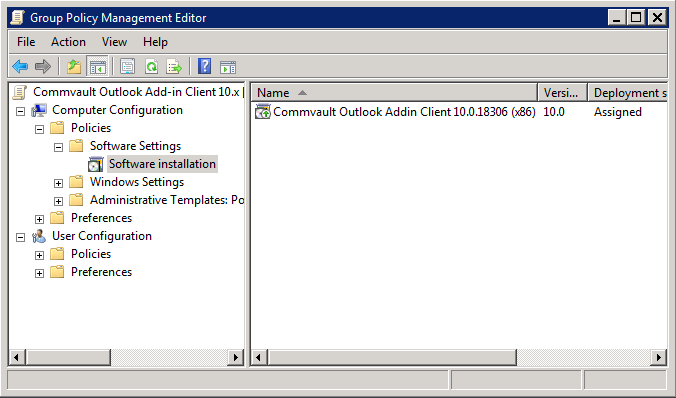Select the Software installation tree item
This screenshot has width=676, height=398.
click(162, 164)
